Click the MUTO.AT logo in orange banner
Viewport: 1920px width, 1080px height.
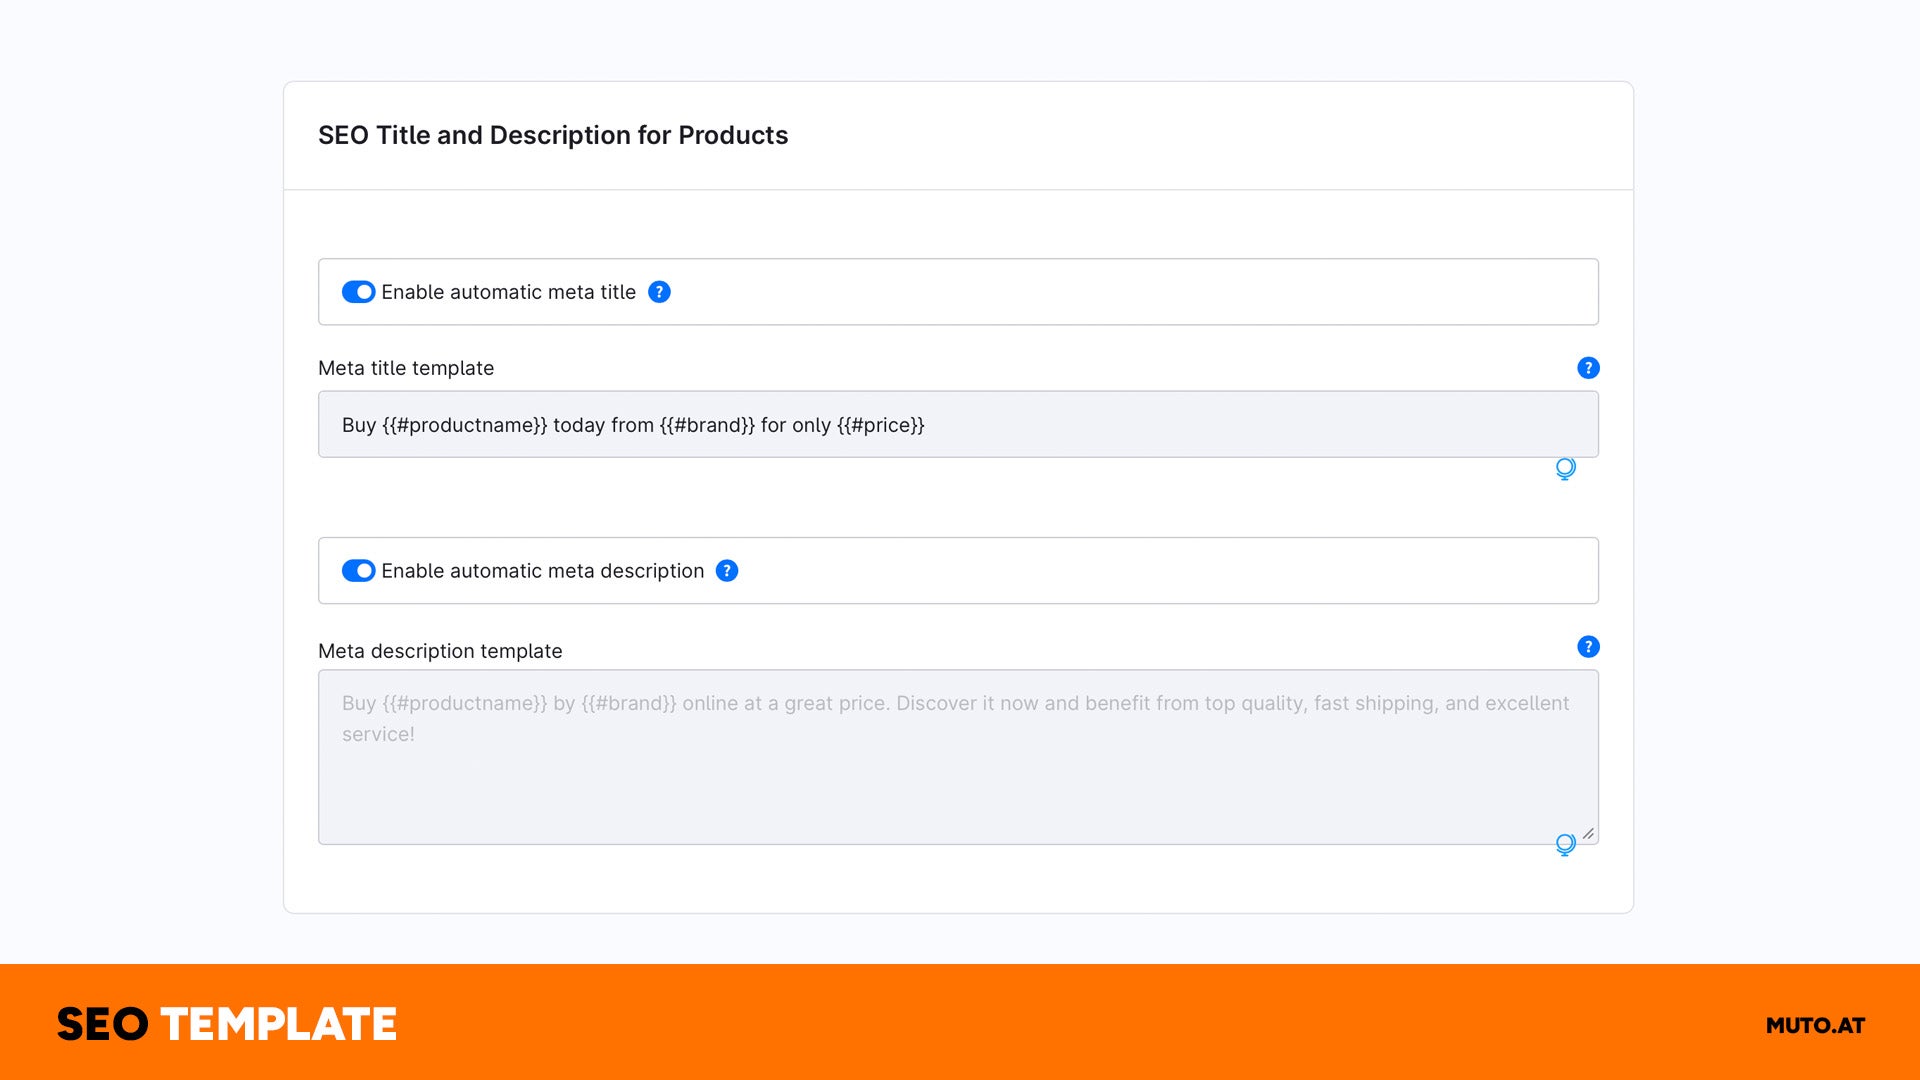coord(1814,1025)
